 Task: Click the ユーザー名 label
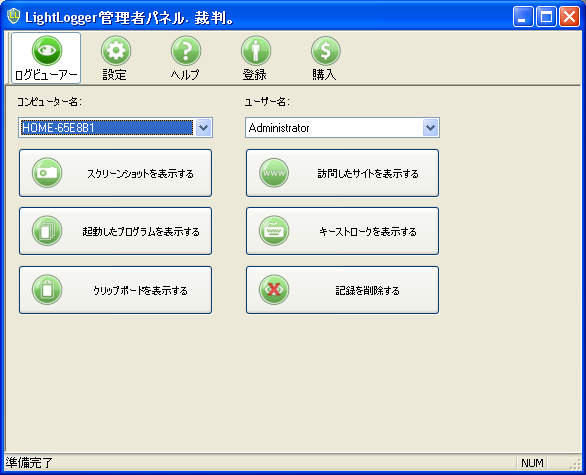267,102
